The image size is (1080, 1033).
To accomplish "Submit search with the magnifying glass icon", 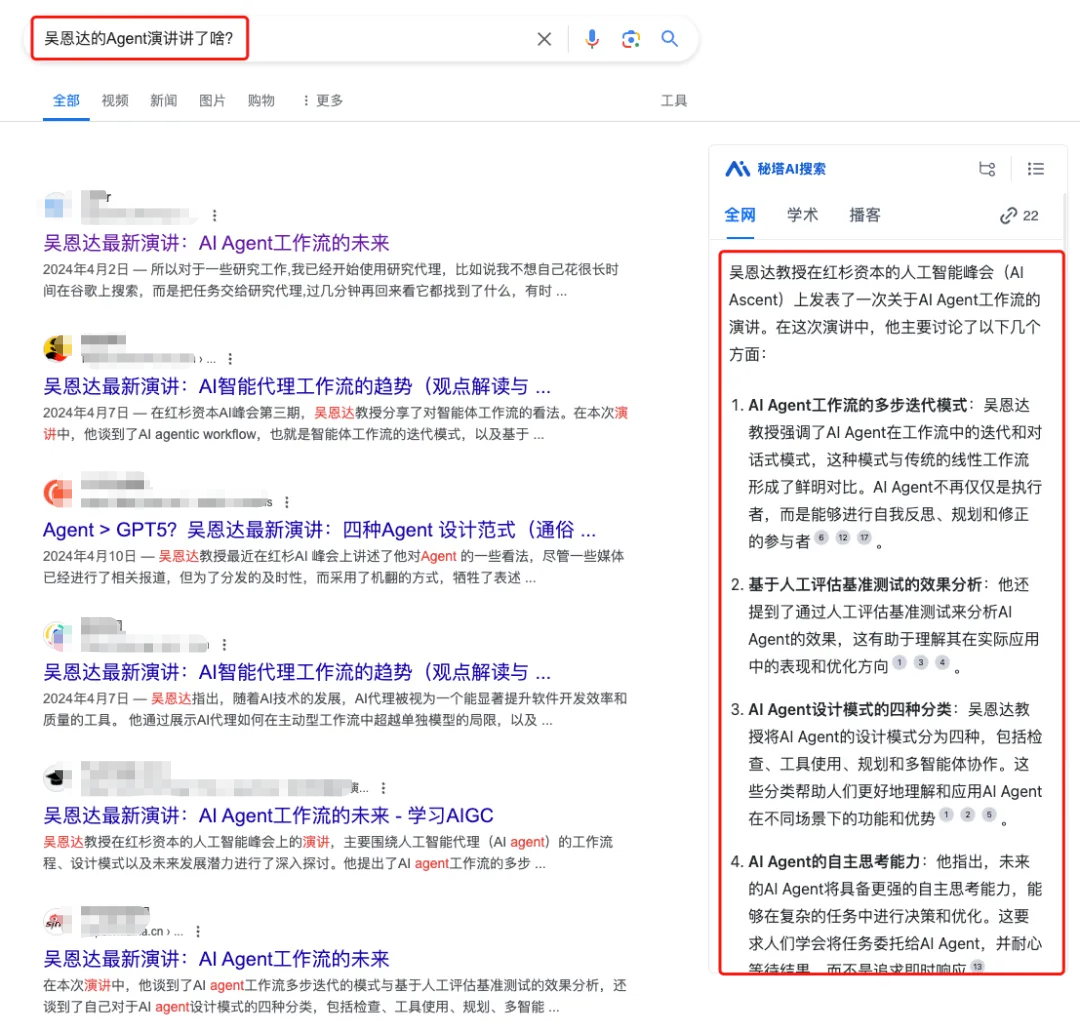I will pyautogui.click(x=669, y=39).
